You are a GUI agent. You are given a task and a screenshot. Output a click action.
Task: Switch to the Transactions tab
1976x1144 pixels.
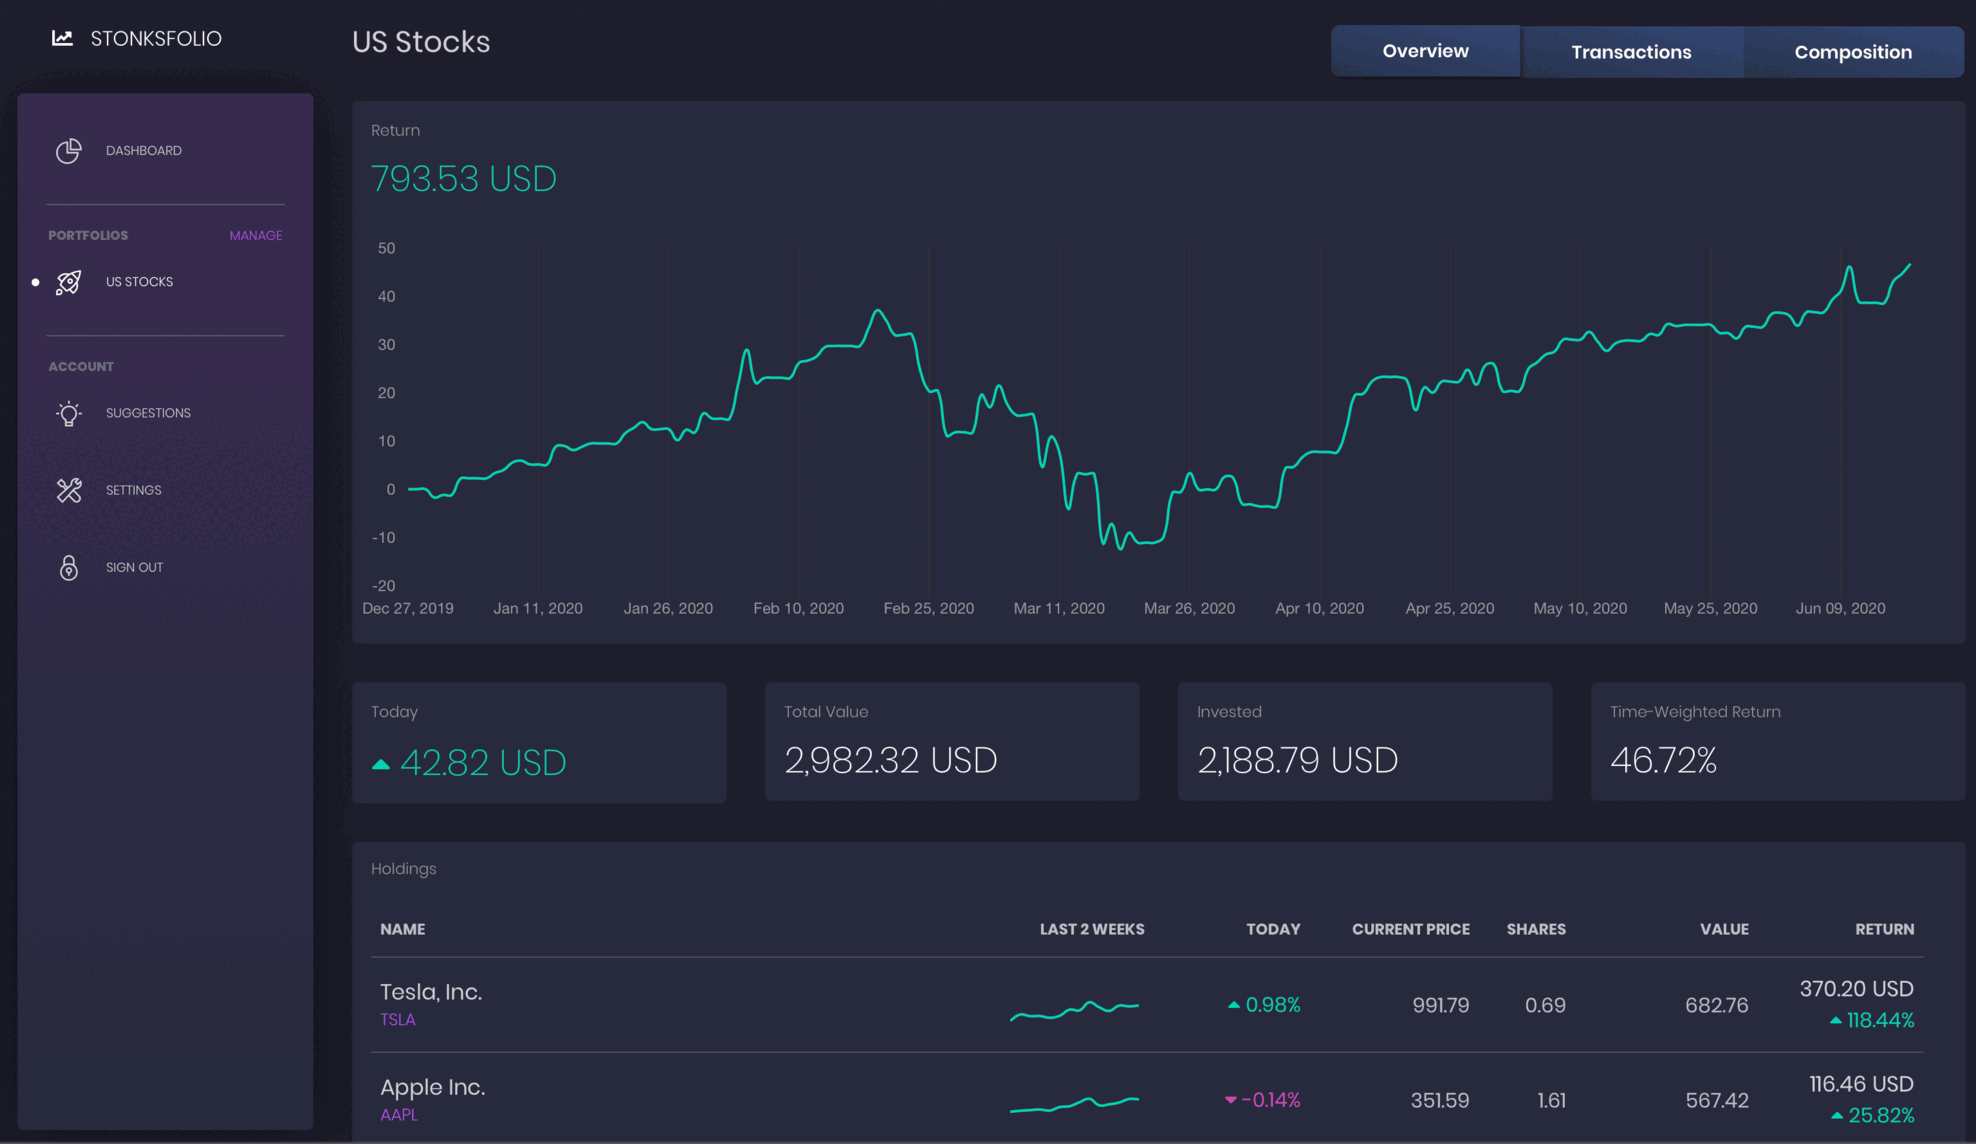coord(1631,52)
